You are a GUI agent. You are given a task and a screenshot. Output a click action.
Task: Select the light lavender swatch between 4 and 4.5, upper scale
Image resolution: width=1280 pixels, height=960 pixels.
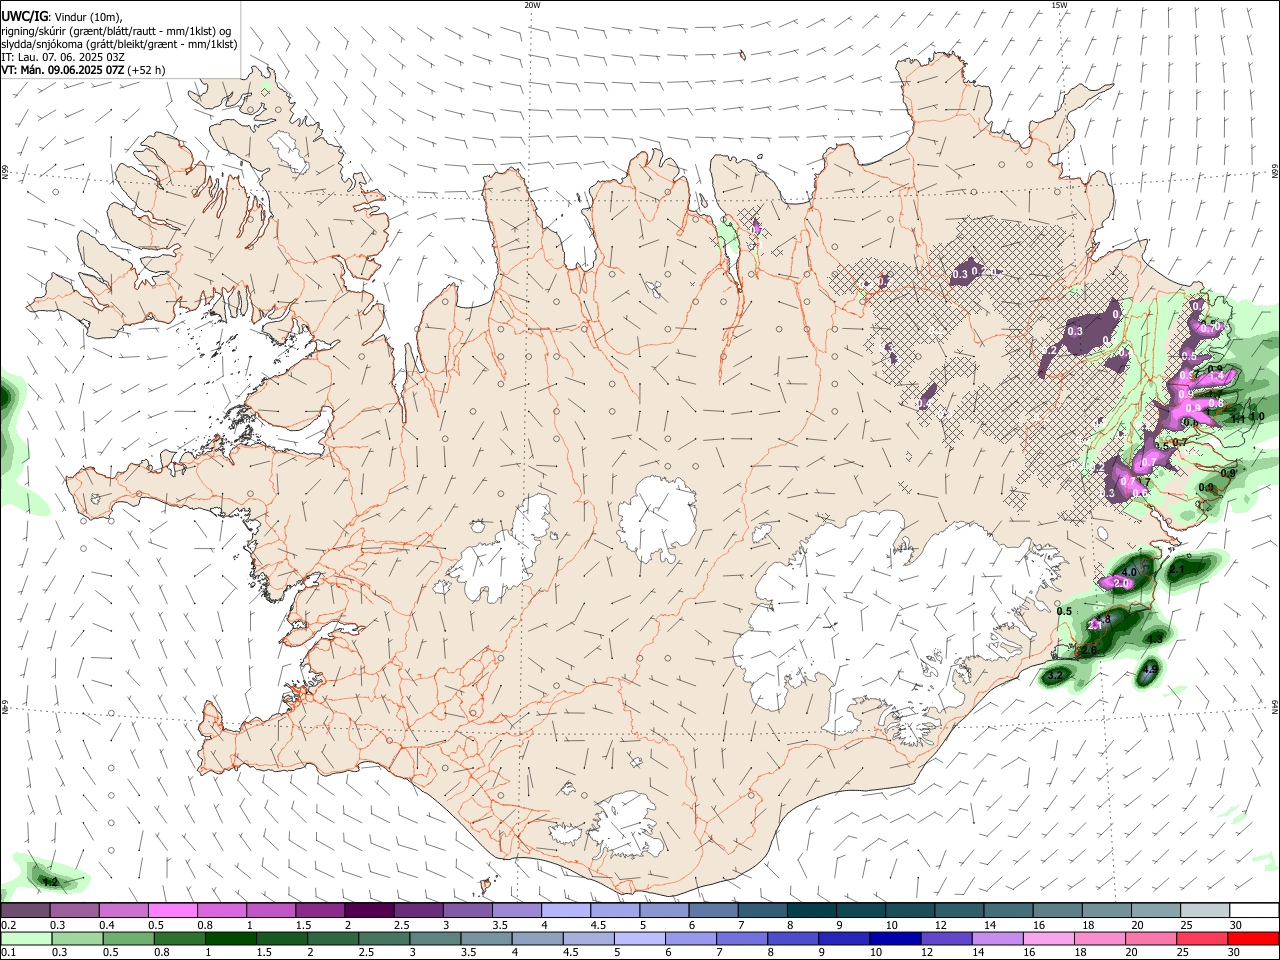[x=565, y=911]
